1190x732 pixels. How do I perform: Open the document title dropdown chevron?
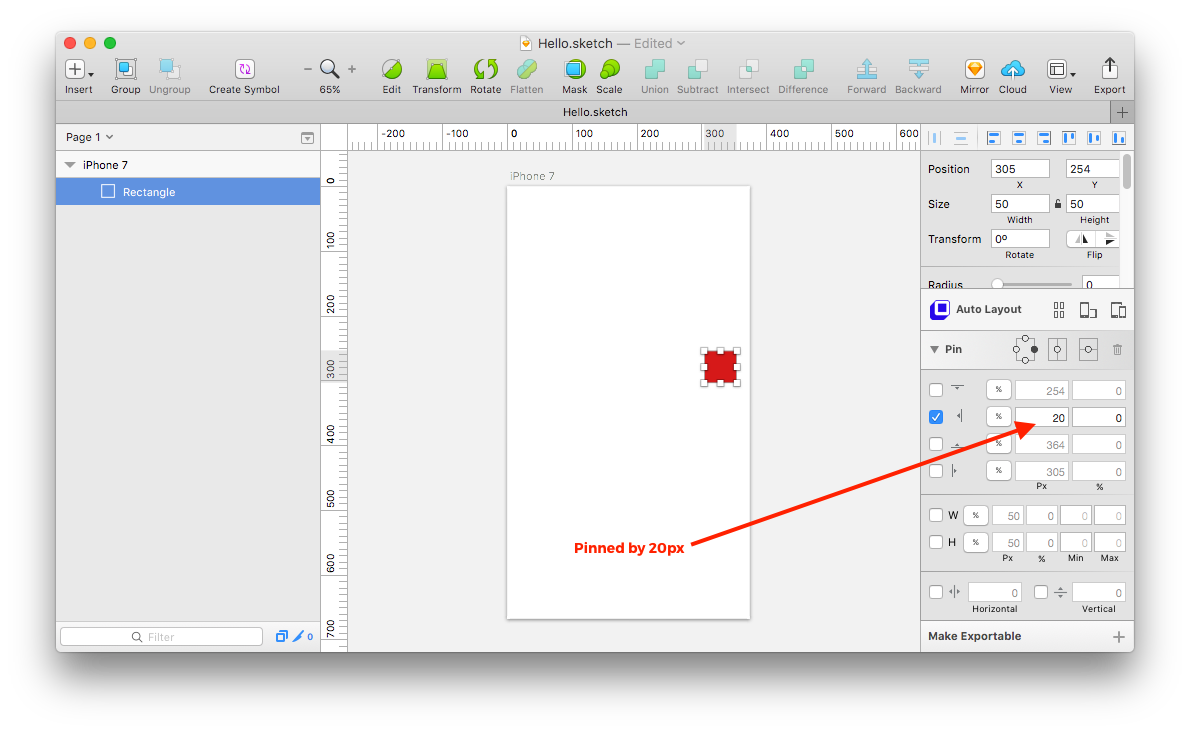pyautogui.click(x=681, y=43)
